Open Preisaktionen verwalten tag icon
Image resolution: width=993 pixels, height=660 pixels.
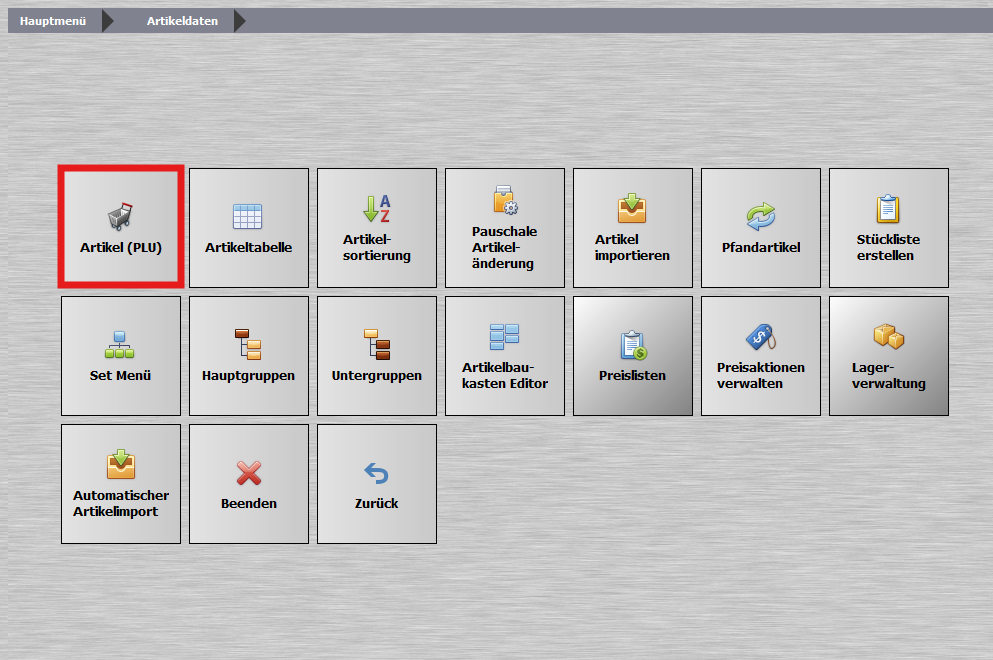(x=760, y=356)
